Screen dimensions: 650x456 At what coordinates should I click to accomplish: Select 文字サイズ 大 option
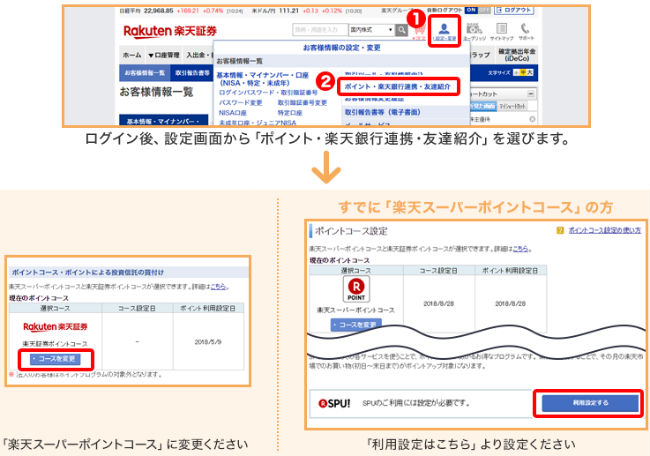click(x=530, y=73)
